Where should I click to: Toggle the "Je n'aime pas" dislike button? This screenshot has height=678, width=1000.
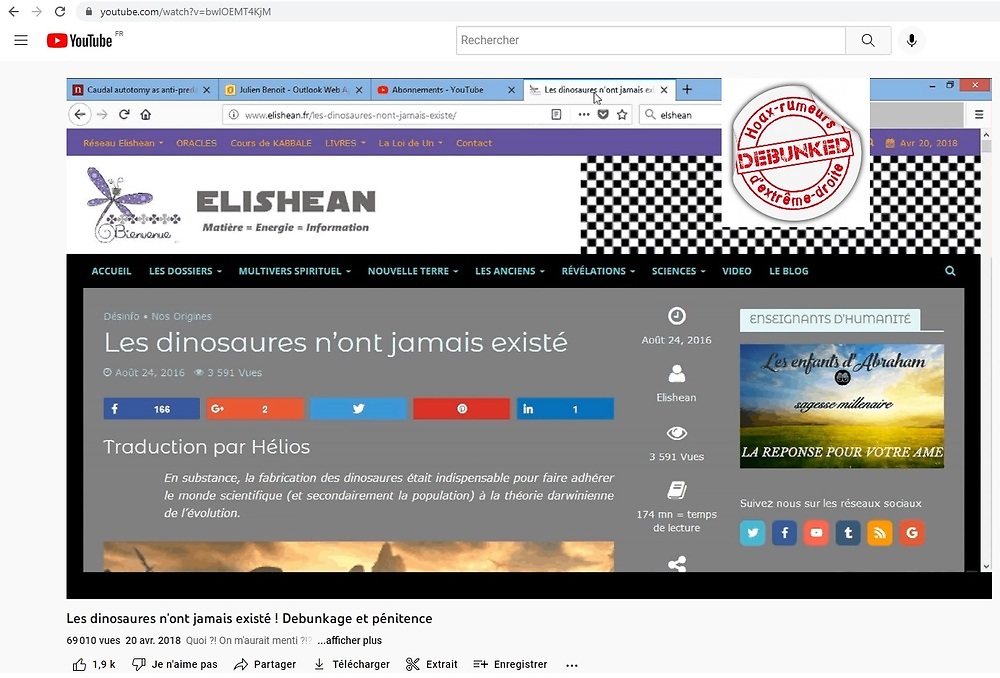click(174, 664)
